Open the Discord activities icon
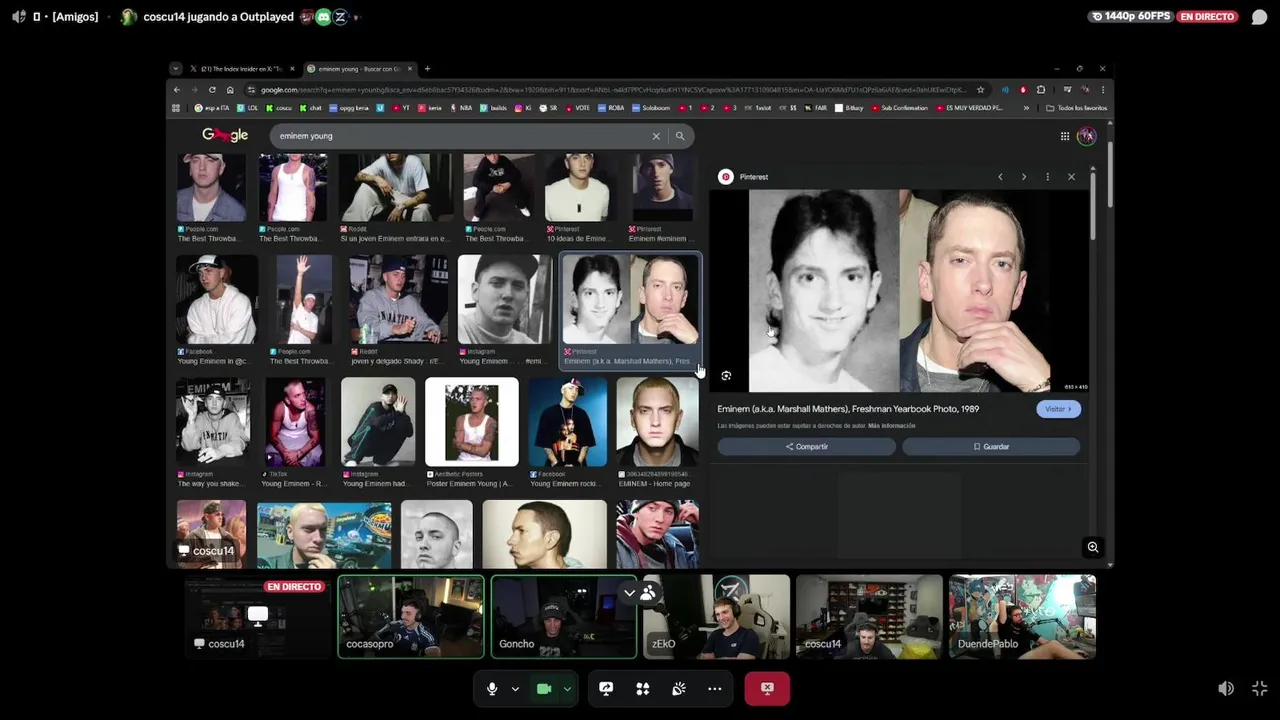This screenshot has height=720, width=1280. coord(643,688)
